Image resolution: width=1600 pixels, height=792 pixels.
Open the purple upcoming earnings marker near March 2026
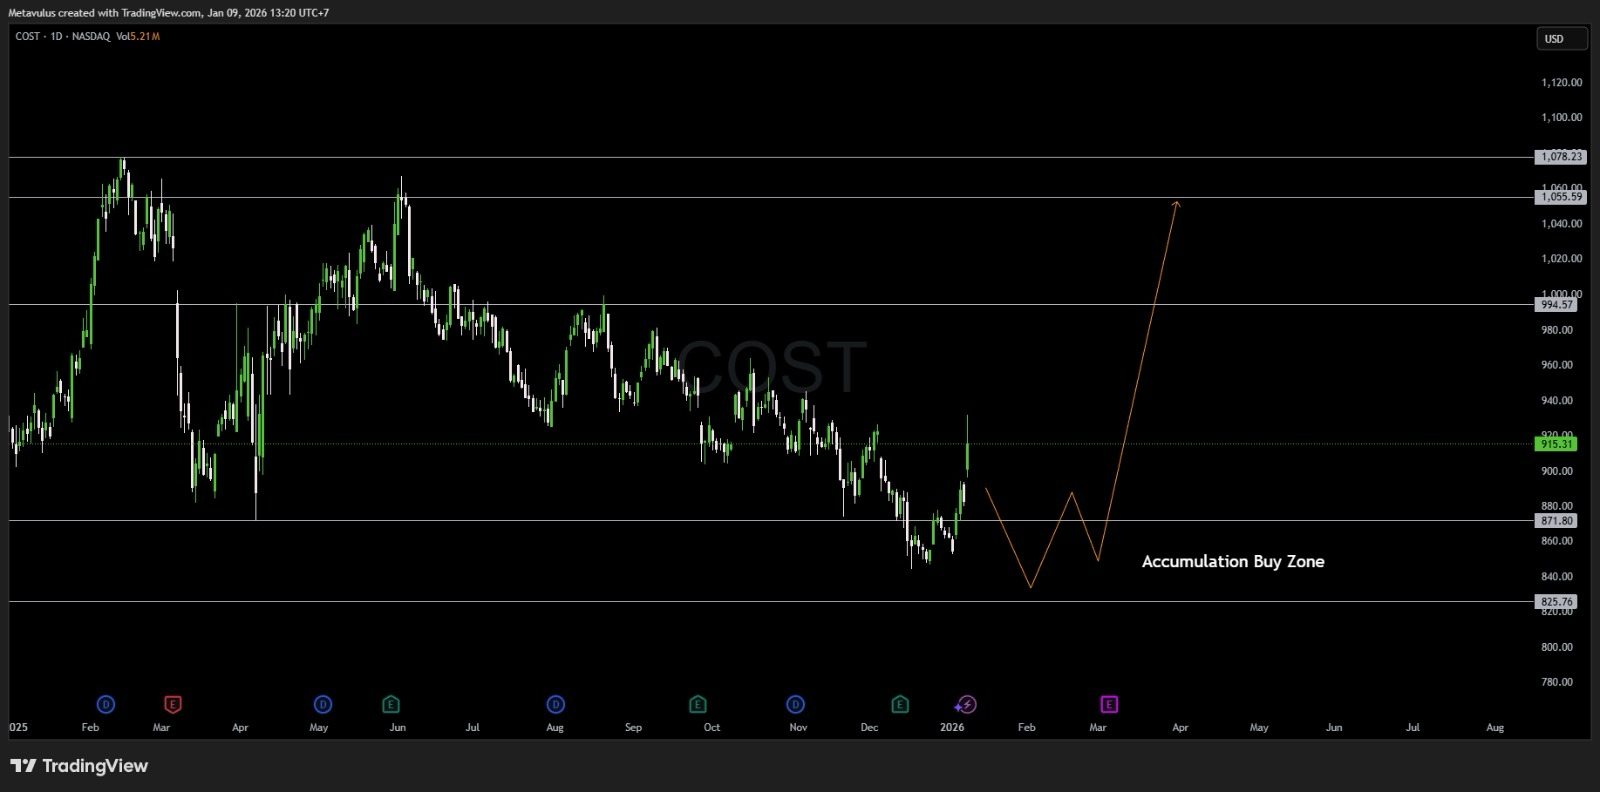pyautogui.click(x=1109, y=704)
